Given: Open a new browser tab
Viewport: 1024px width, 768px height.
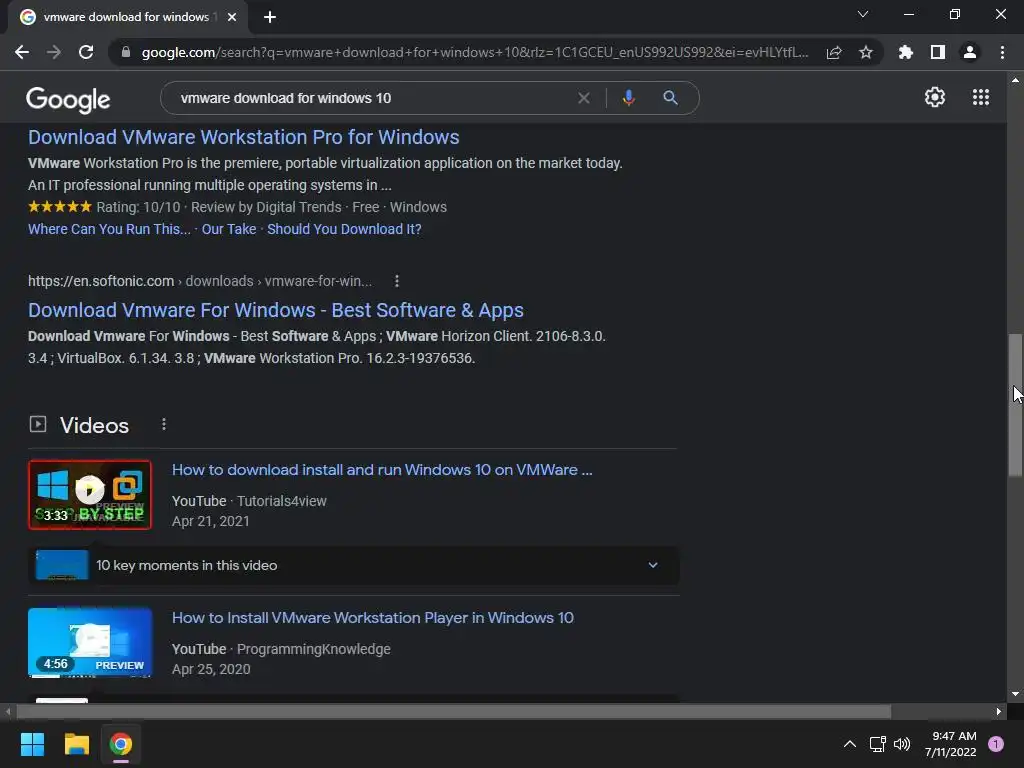Looking at the screenshot, I should (x=270, y=17).
